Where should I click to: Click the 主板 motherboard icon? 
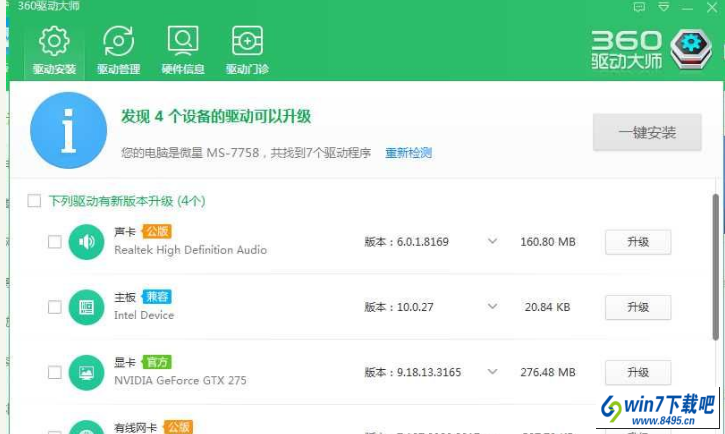click(86, 307)
